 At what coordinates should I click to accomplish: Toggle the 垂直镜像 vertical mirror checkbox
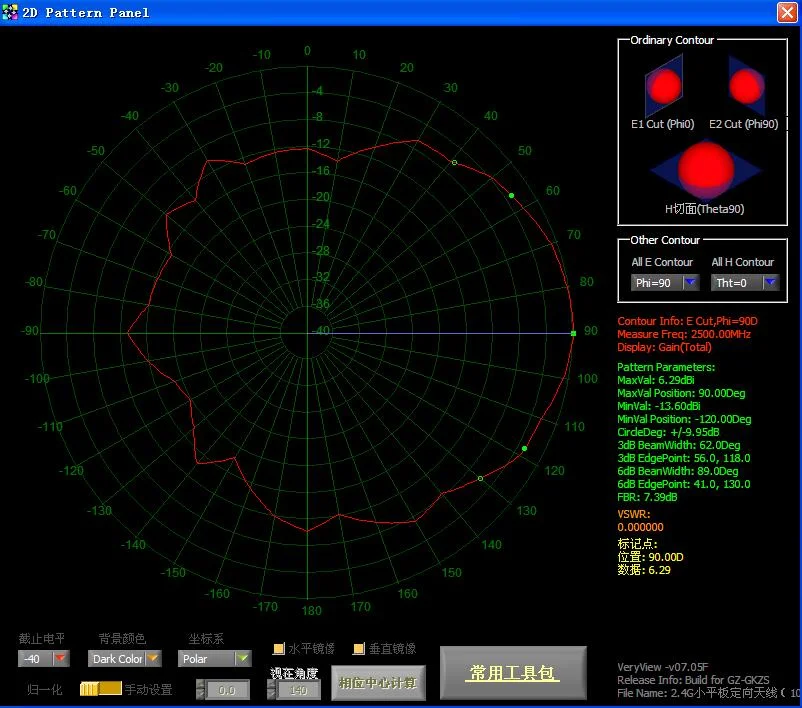[x=359, y=649]
